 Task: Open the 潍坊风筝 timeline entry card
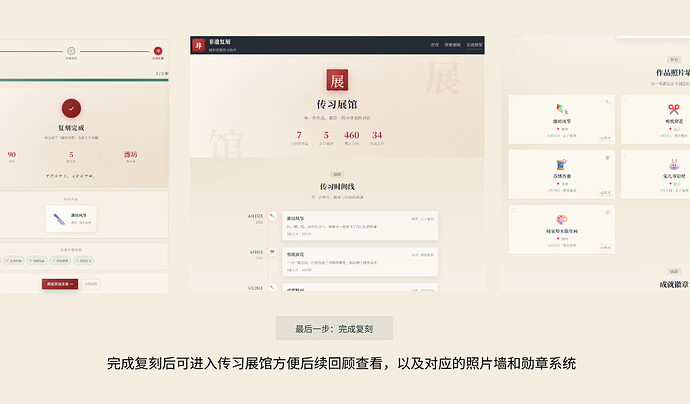[360, 226]
